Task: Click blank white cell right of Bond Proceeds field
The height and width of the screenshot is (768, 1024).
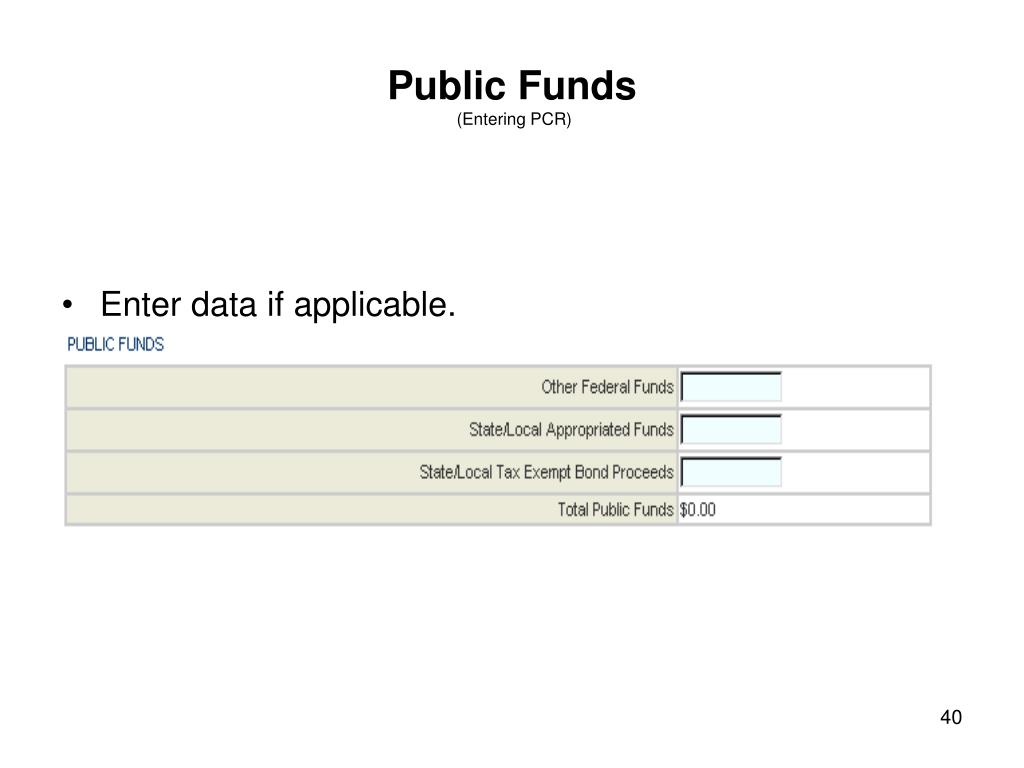Action: (856, 472)
